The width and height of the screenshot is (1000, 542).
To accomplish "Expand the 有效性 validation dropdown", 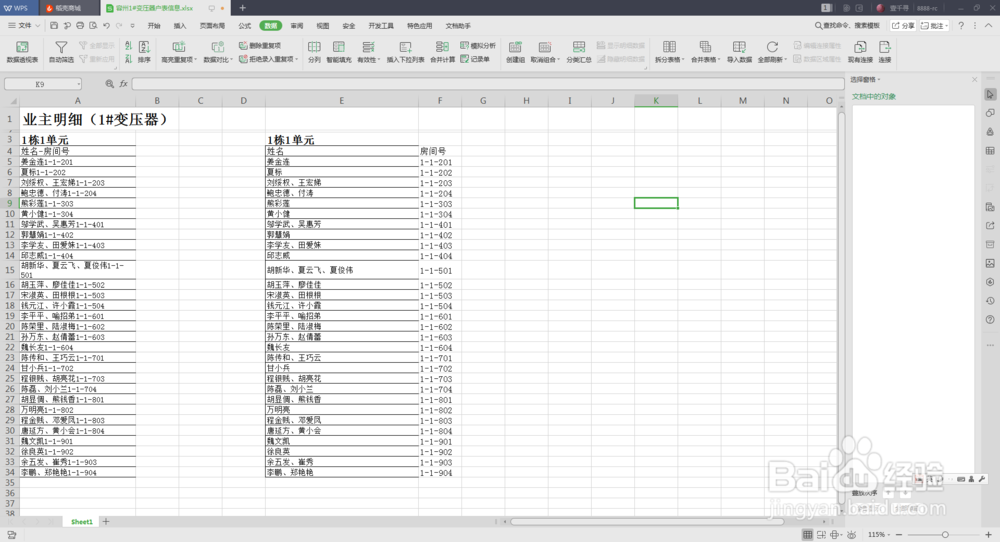I will coord(379,60).
